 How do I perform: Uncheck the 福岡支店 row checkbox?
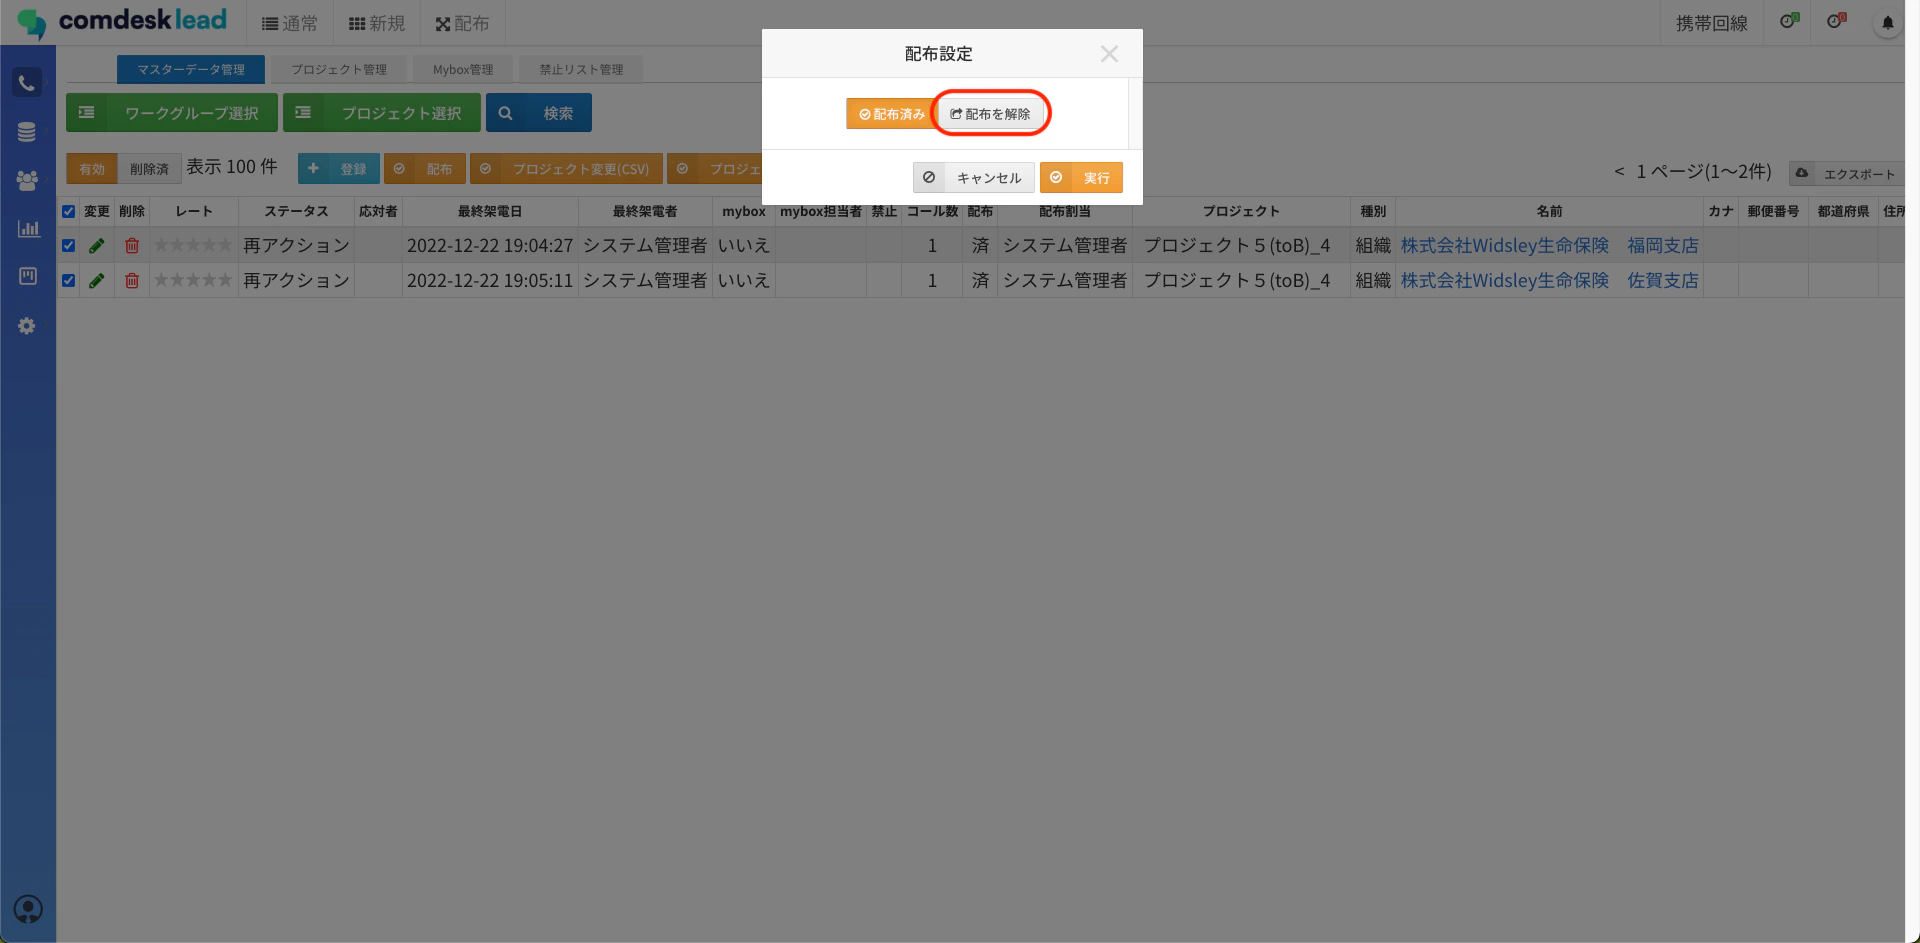(x=69, y=246)
